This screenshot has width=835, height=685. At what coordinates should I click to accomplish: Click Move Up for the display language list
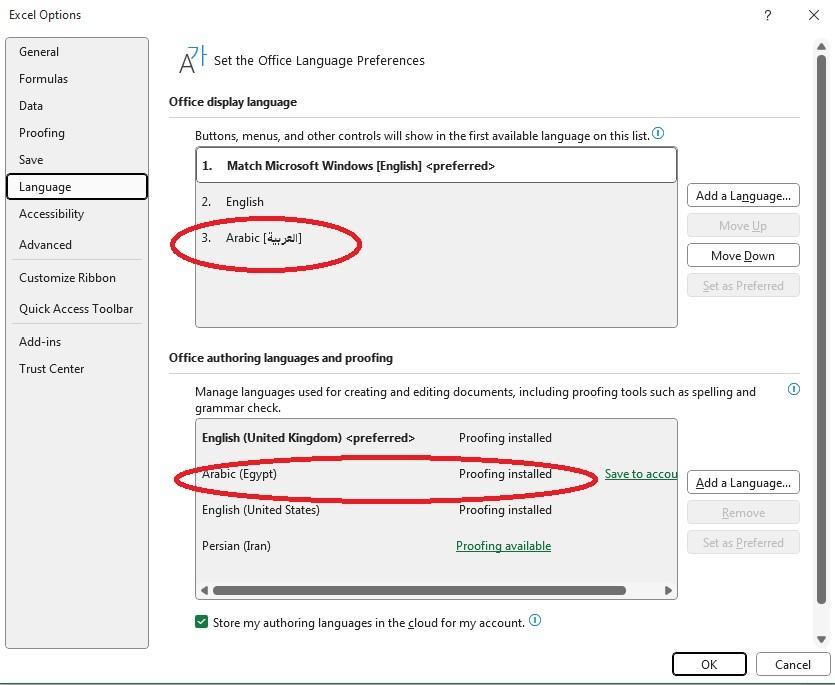click(x=743, y=225)
